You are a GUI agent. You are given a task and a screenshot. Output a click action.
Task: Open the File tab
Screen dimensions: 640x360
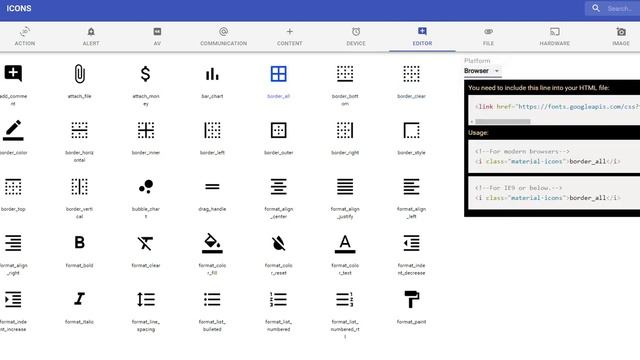click(x=489, y=36)
